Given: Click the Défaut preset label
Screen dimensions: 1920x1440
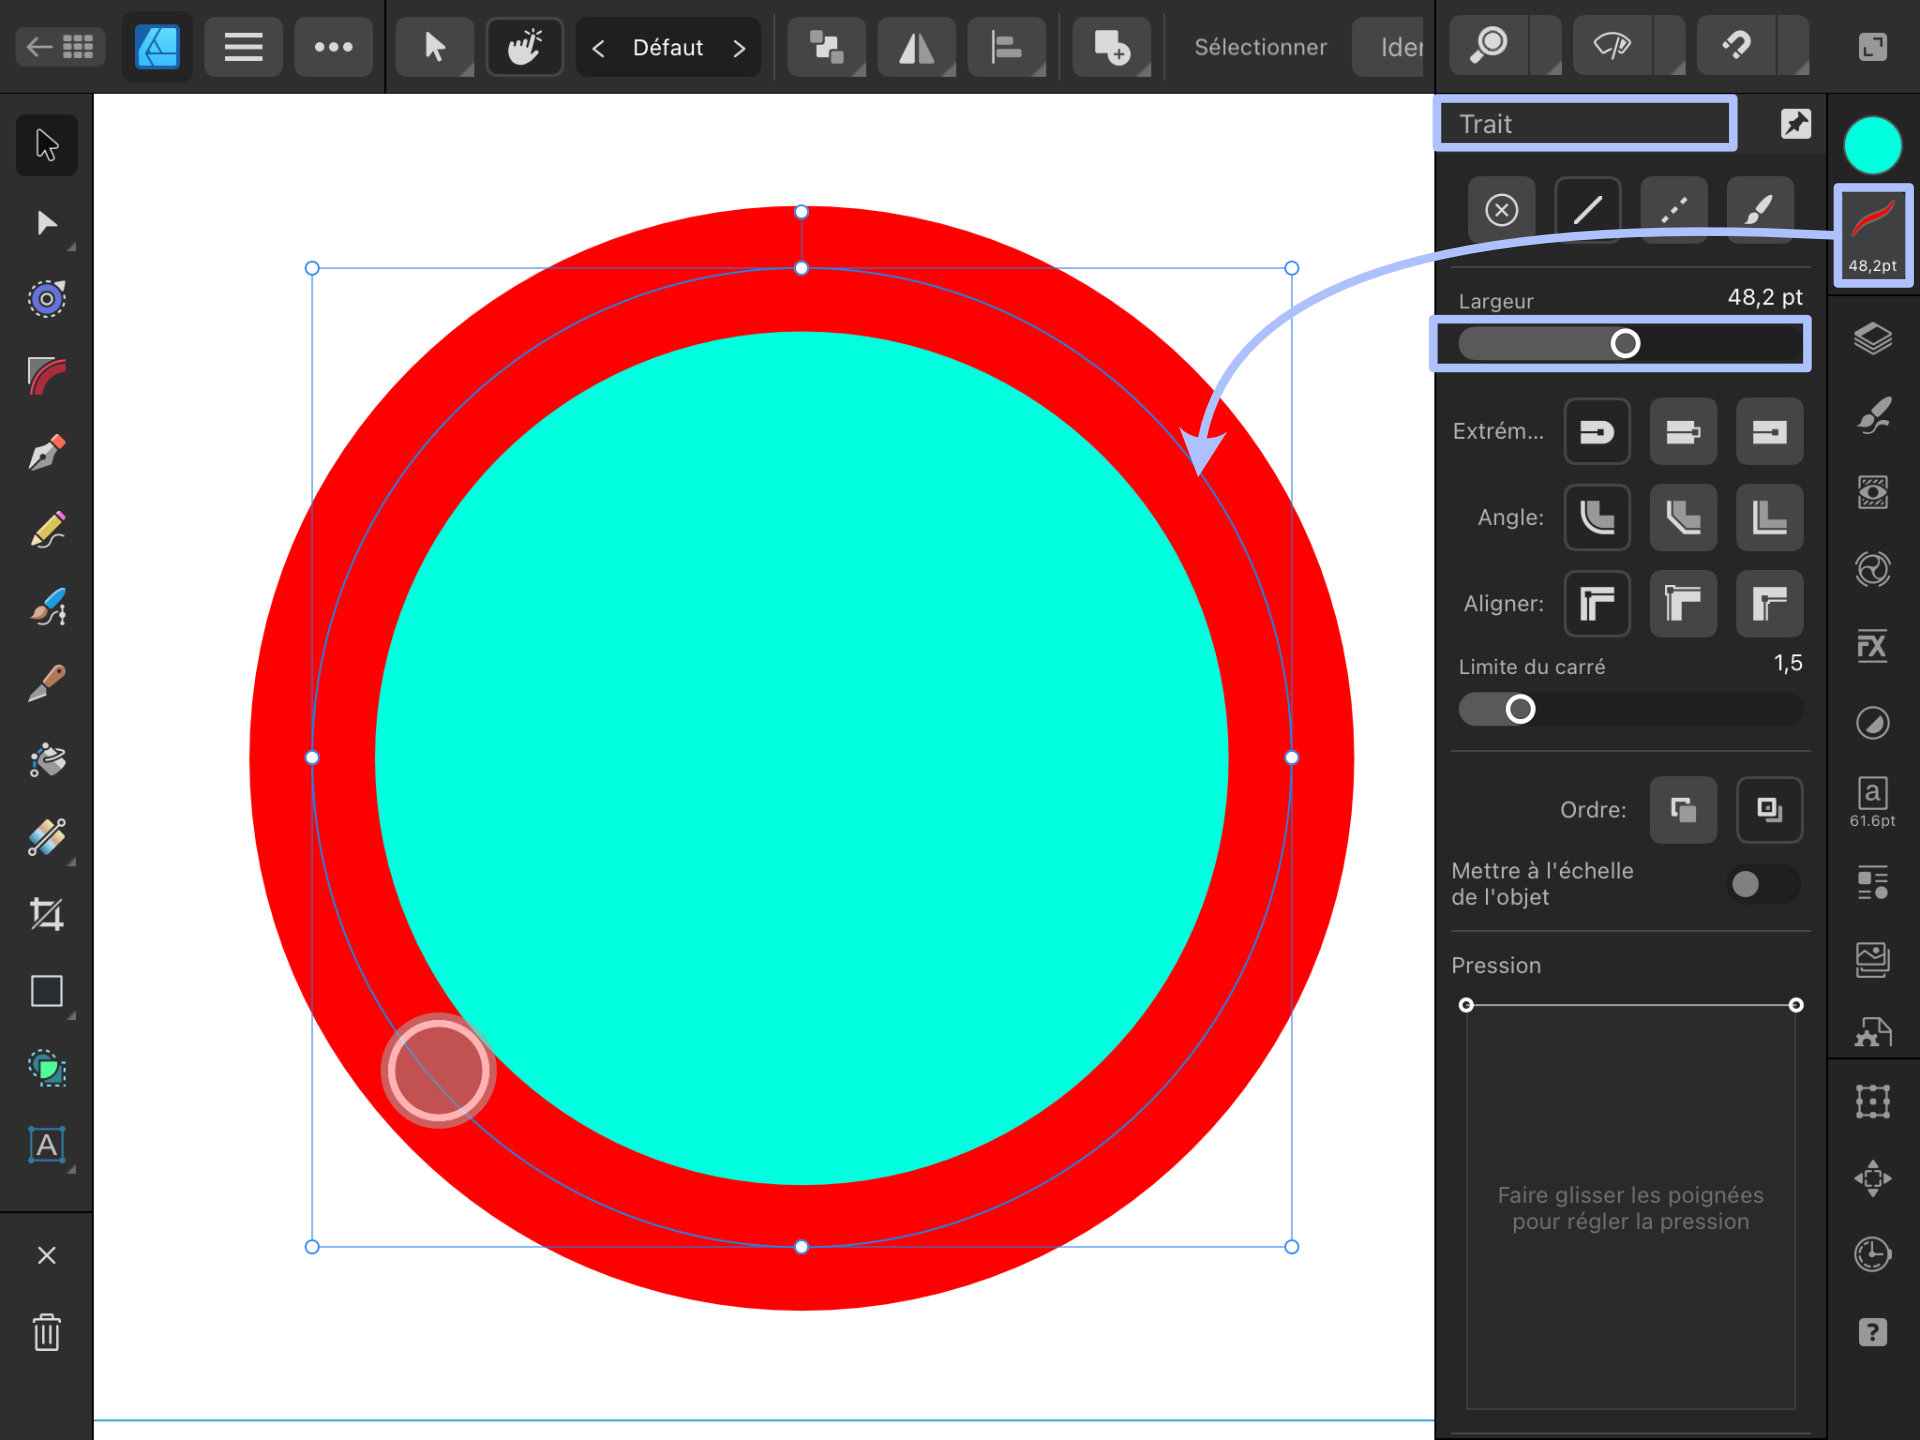Looking at the screenshot, I should [668, 48].
